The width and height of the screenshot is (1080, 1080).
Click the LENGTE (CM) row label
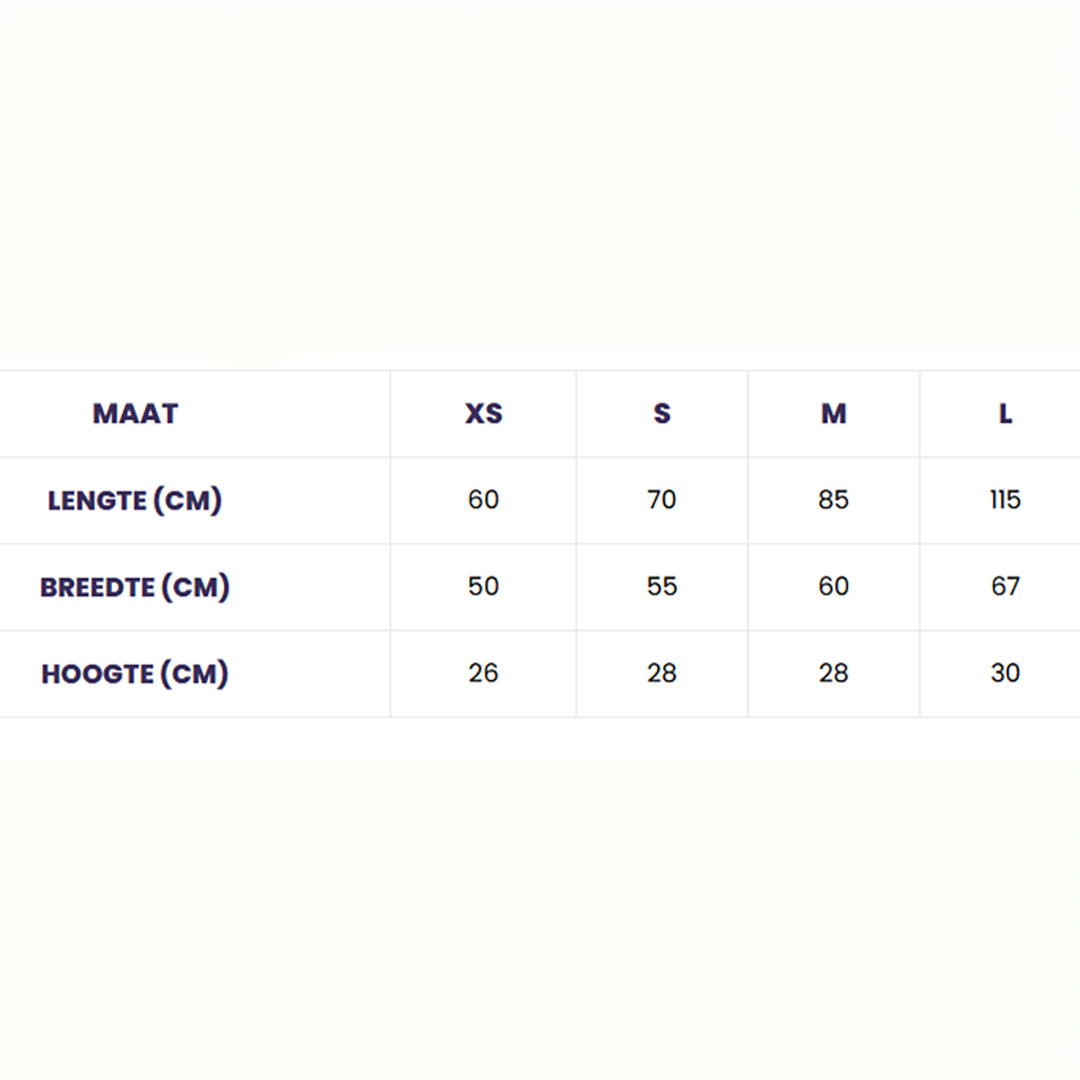pos(135,500)
